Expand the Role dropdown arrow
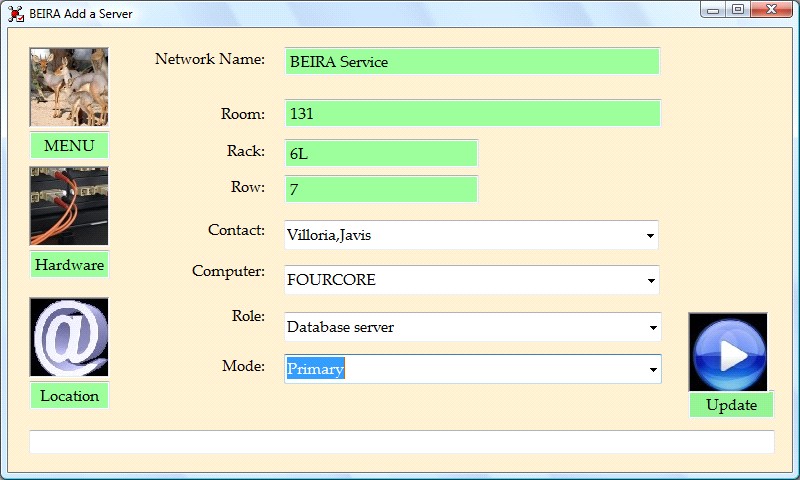The image size is (800, 480). tap(651, 327)
